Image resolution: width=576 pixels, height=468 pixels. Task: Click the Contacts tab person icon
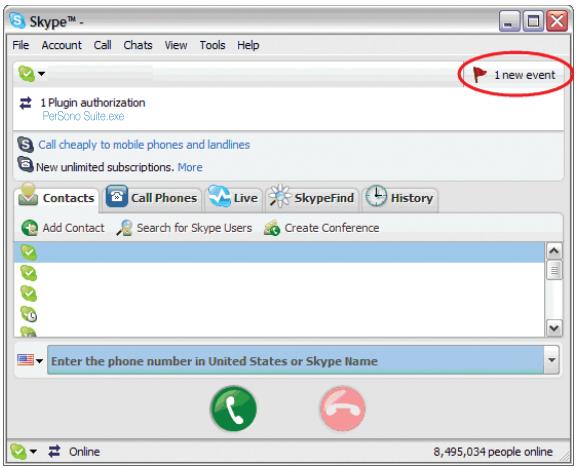click(28, 195)
